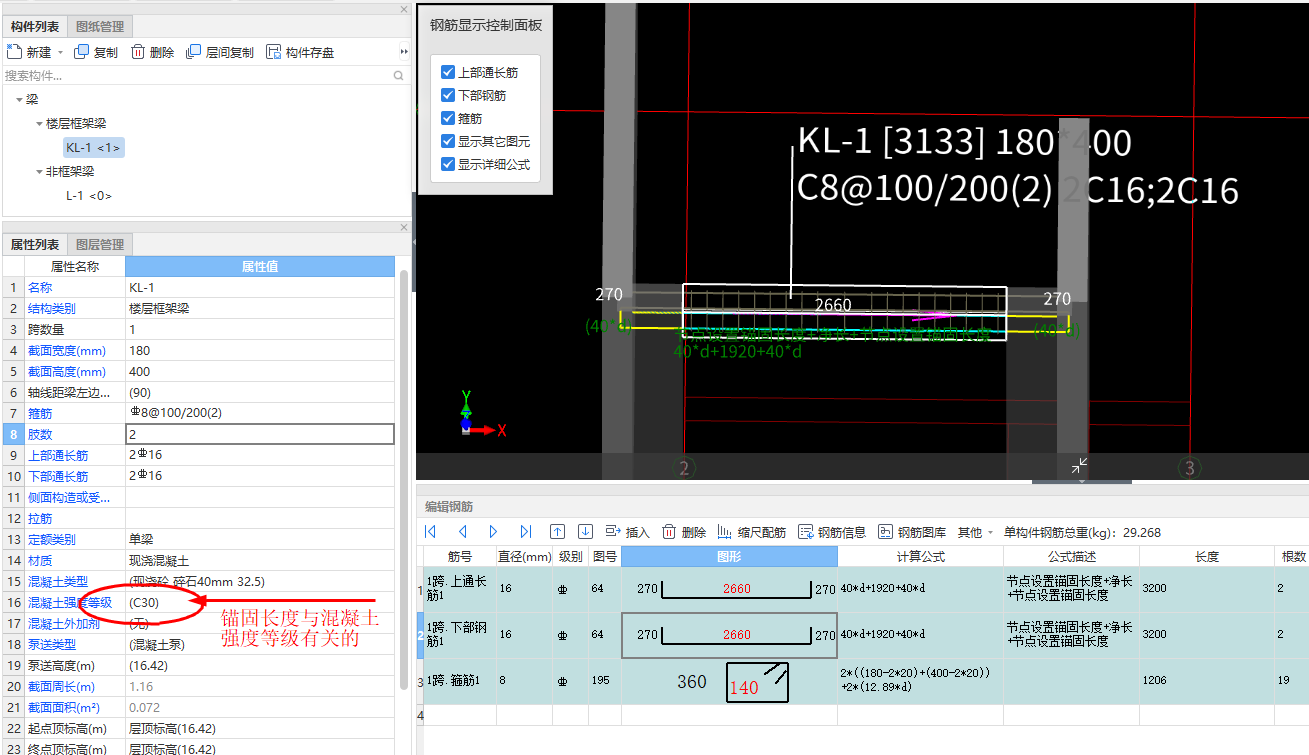Viewport: 1309px width, 755px height.
Task: Click the search magnifier in component list
Action: point(399,76)
